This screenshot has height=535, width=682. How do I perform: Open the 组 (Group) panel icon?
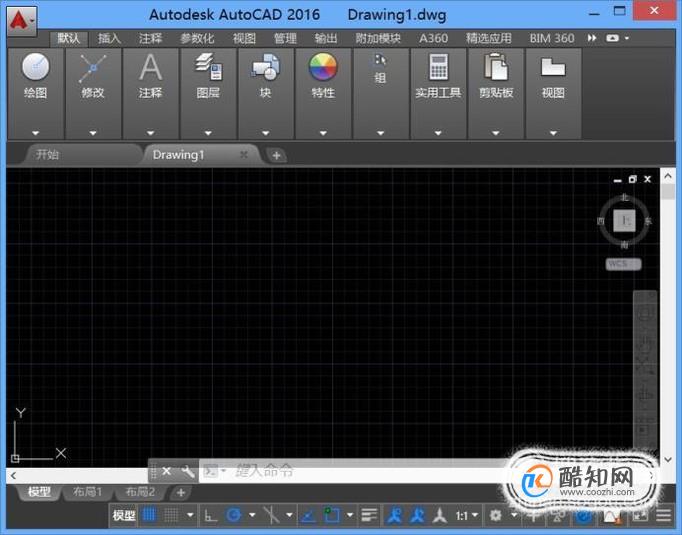pos(380,60)
